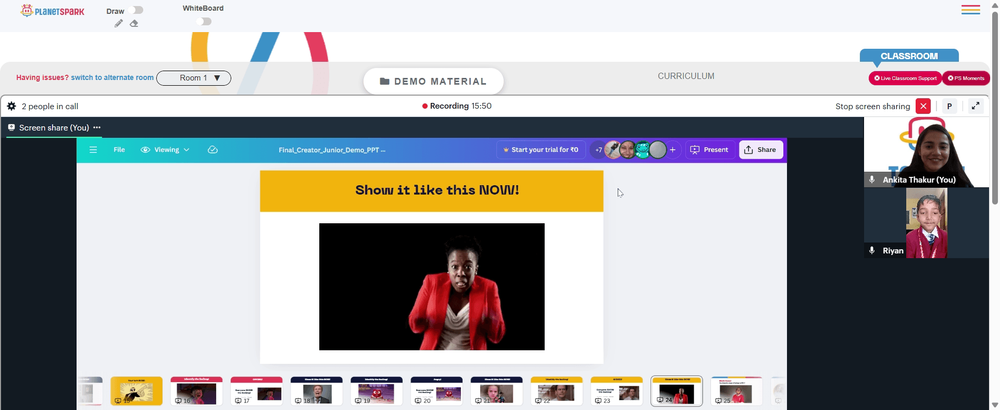The image size is (1000, 410).
Task: Open slide 15 thumbnail
Action: [136, 391]
